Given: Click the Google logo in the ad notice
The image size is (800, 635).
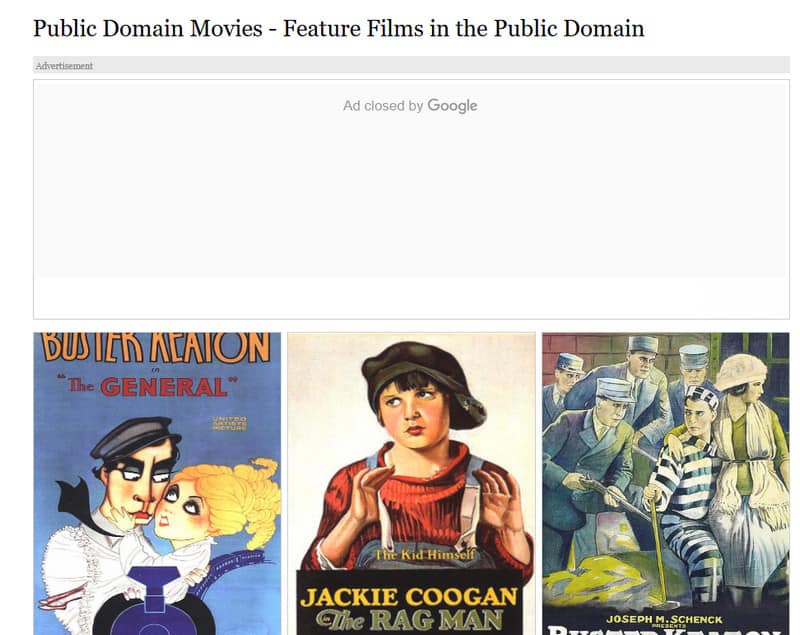Looking at the screenshot, I should click(x=452, y=106).
